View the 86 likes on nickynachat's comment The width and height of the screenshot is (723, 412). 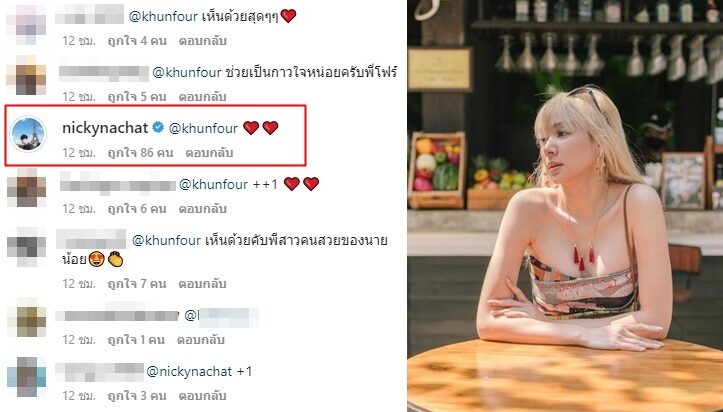(140, 153)
